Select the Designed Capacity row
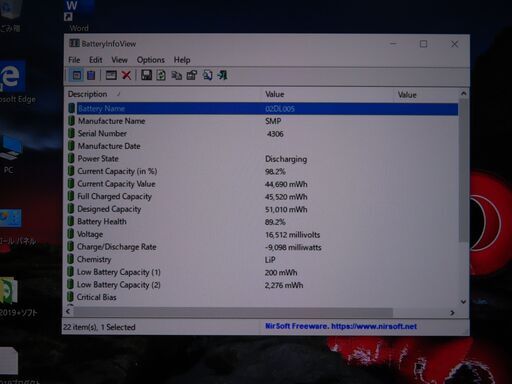512x384 pixels. [263, 209]
